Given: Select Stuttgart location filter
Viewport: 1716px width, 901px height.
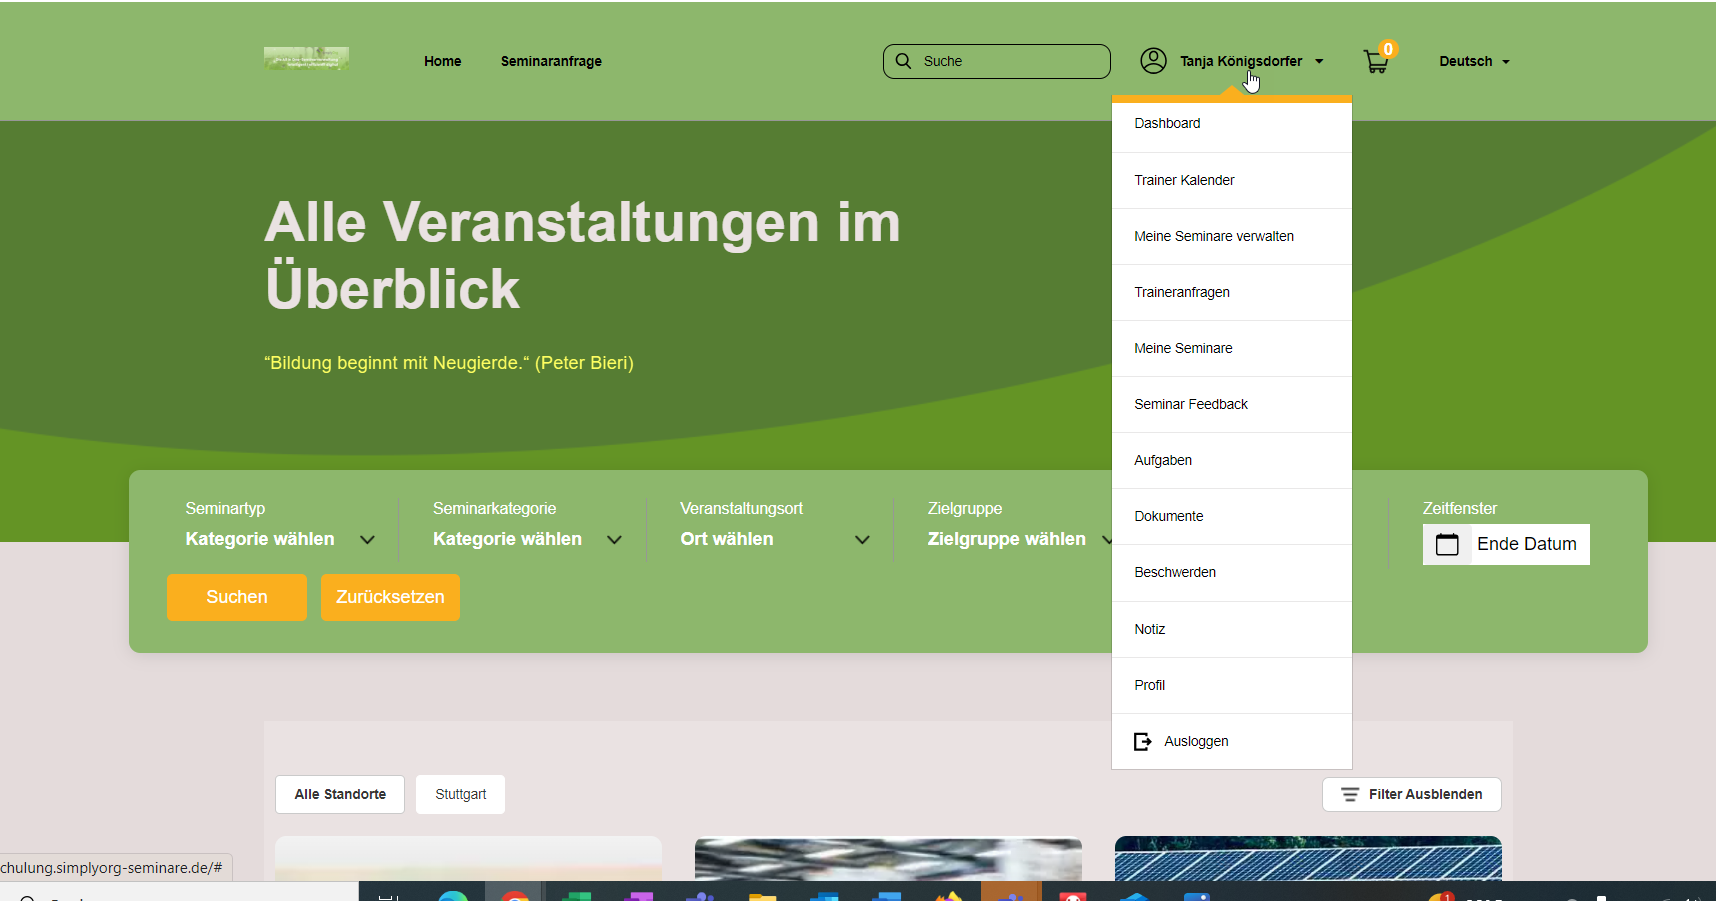Looking at the screenshot, I should pyautogui.click(x=460, y=794).
